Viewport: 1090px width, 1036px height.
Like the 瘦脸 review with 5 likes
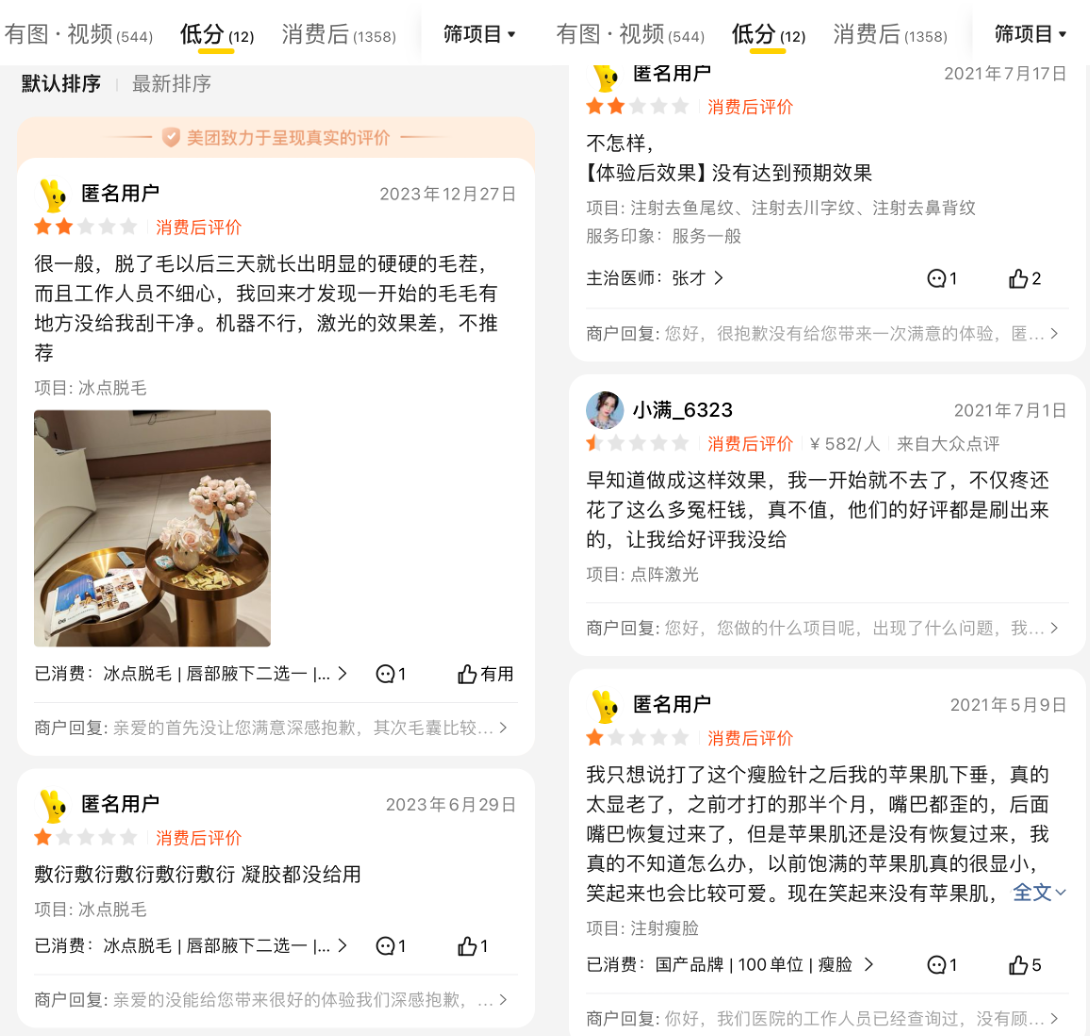coord(1025,964)
